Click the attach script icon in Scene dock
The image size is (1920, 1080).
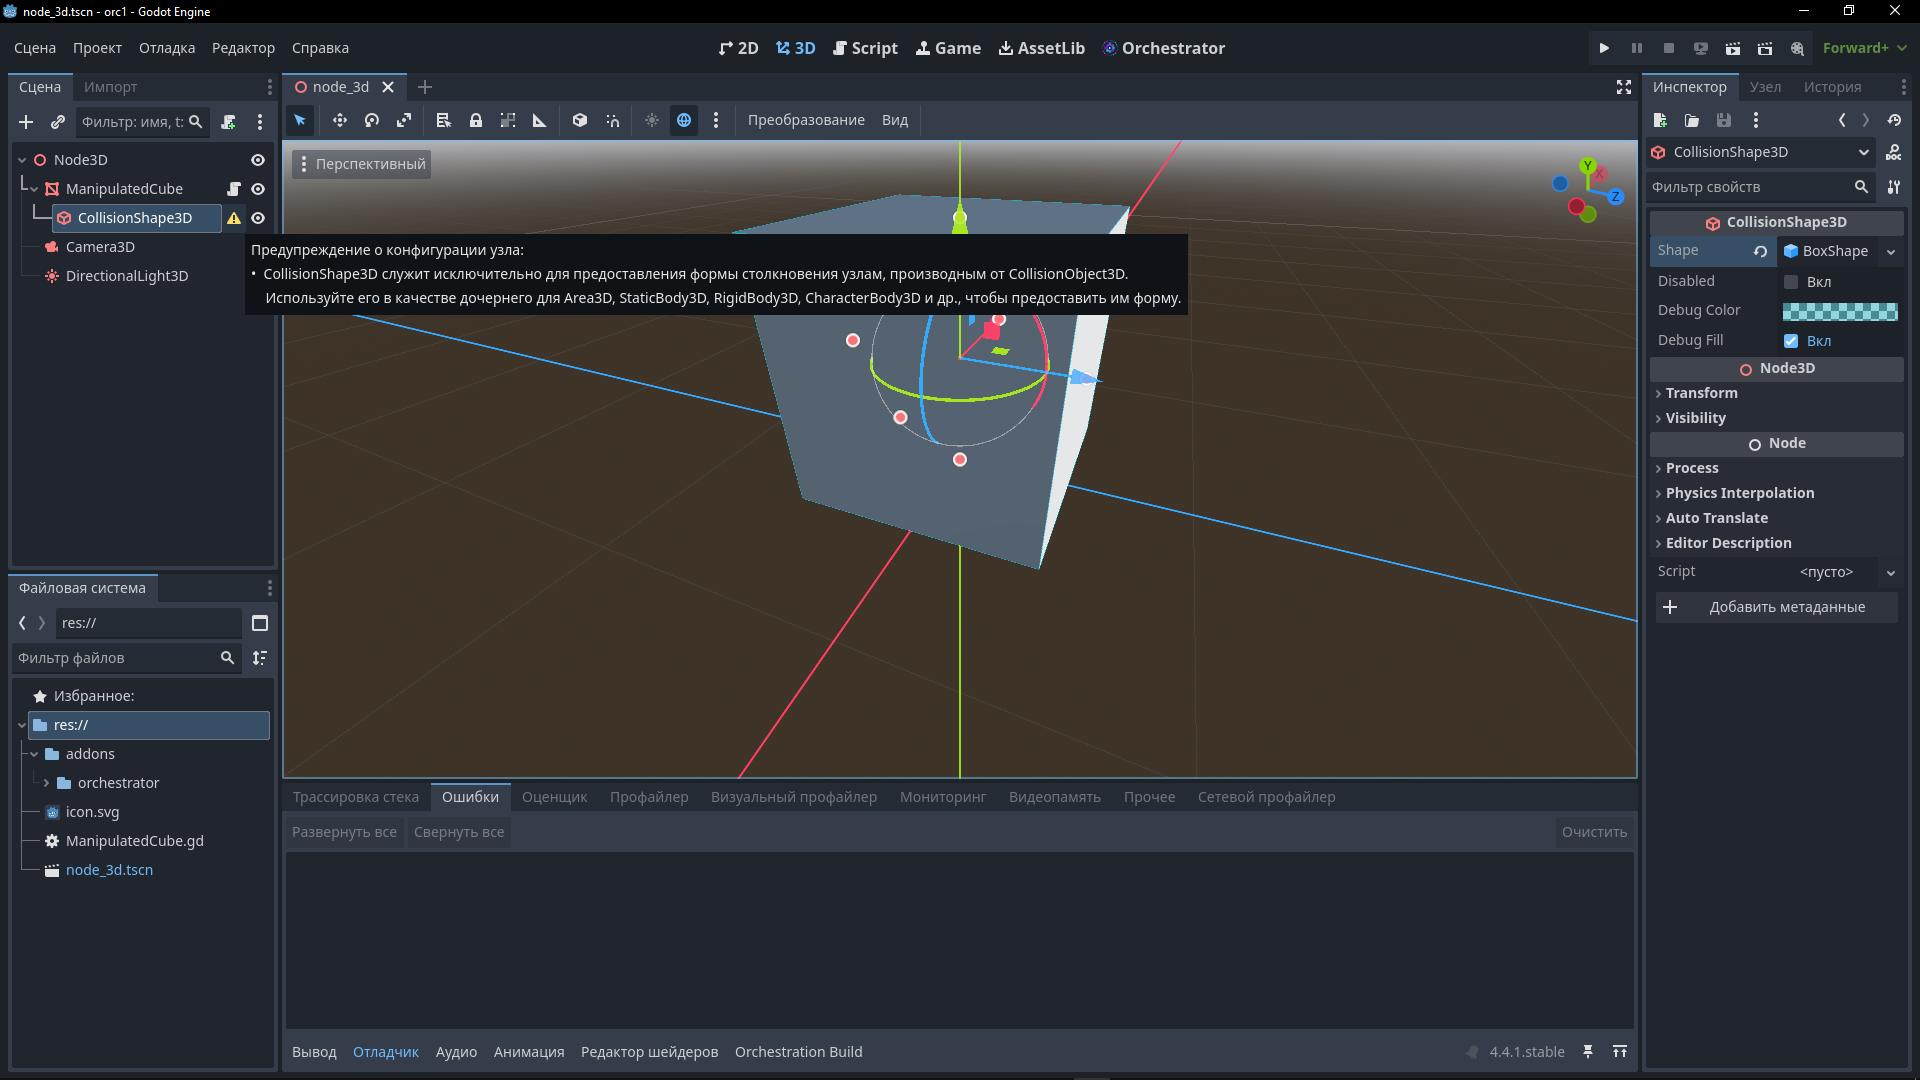[x=228, y=122]
